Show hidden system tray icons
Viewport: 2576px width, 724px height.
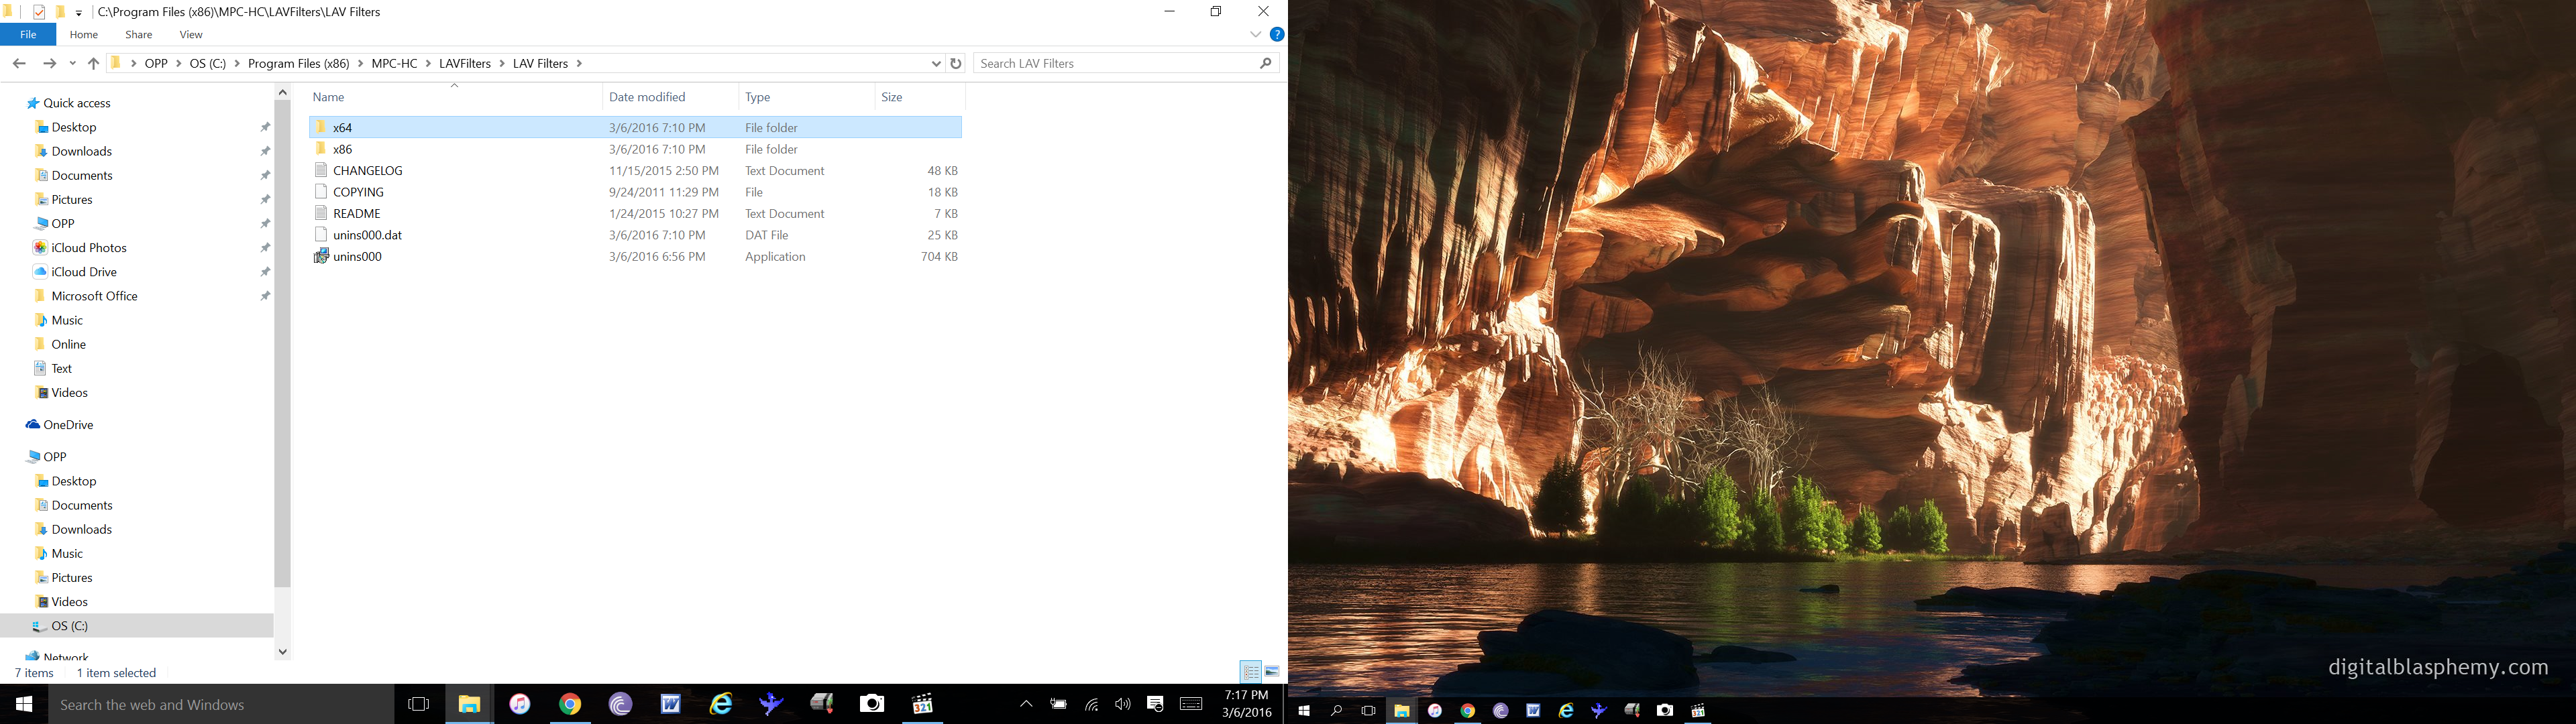(1025, 704)
